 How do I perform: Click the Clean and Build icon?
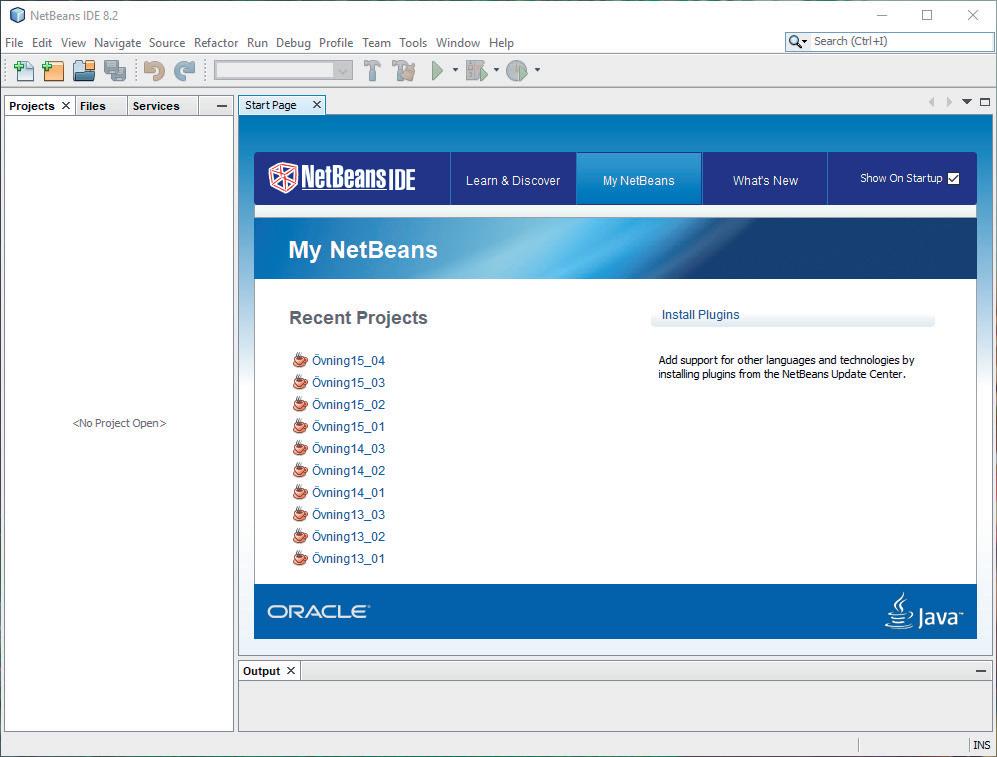pos(404,71)
